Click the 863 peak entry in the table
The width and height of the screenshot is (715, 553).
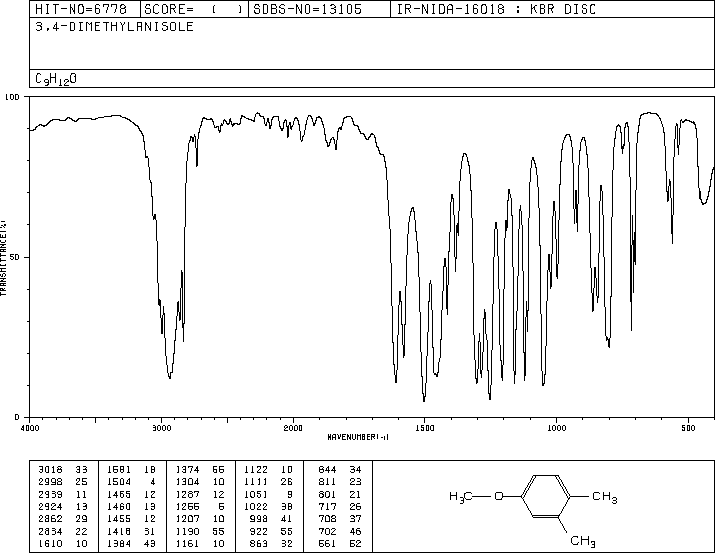pyautogui.click(x=271, y=544)
